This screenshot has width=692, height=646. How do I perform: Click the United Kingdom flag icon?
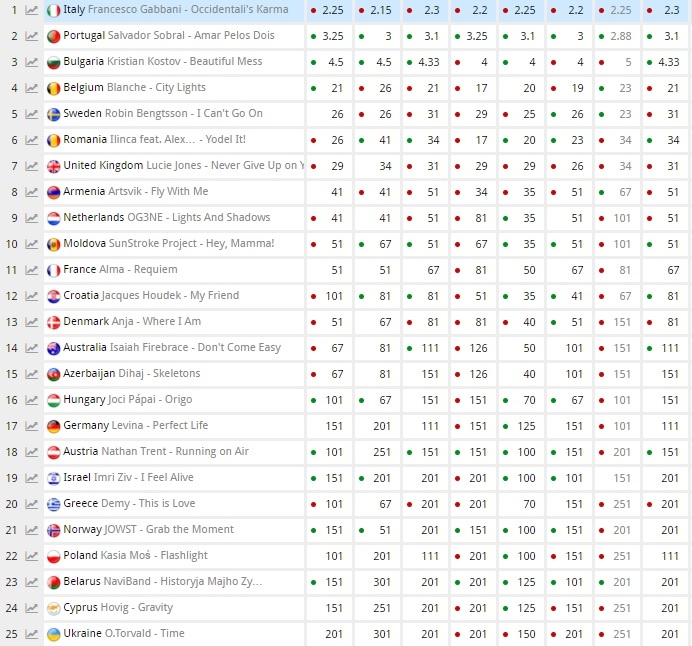(x=54, y=166)
